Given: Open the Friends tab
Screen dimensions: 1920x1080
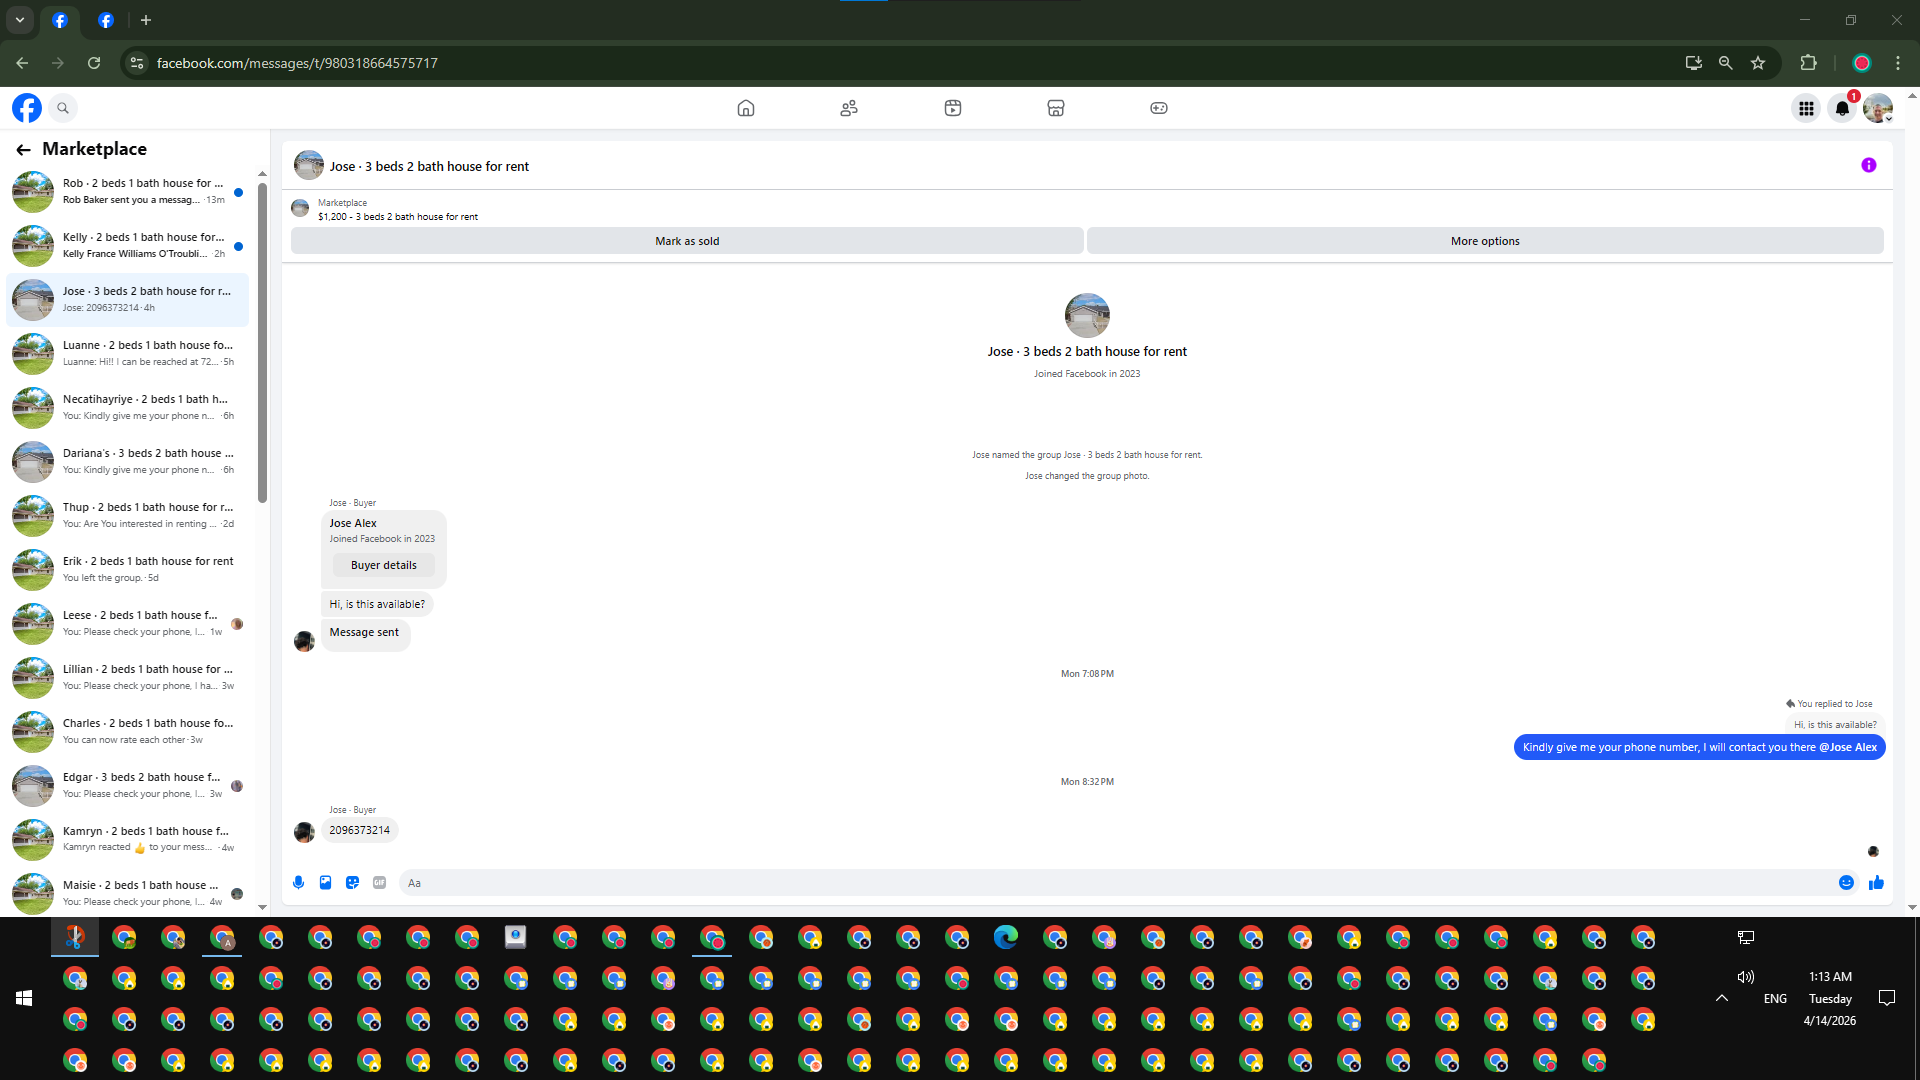Looking at the screenshot, I should pyautogui.click(x=849, y=108).
